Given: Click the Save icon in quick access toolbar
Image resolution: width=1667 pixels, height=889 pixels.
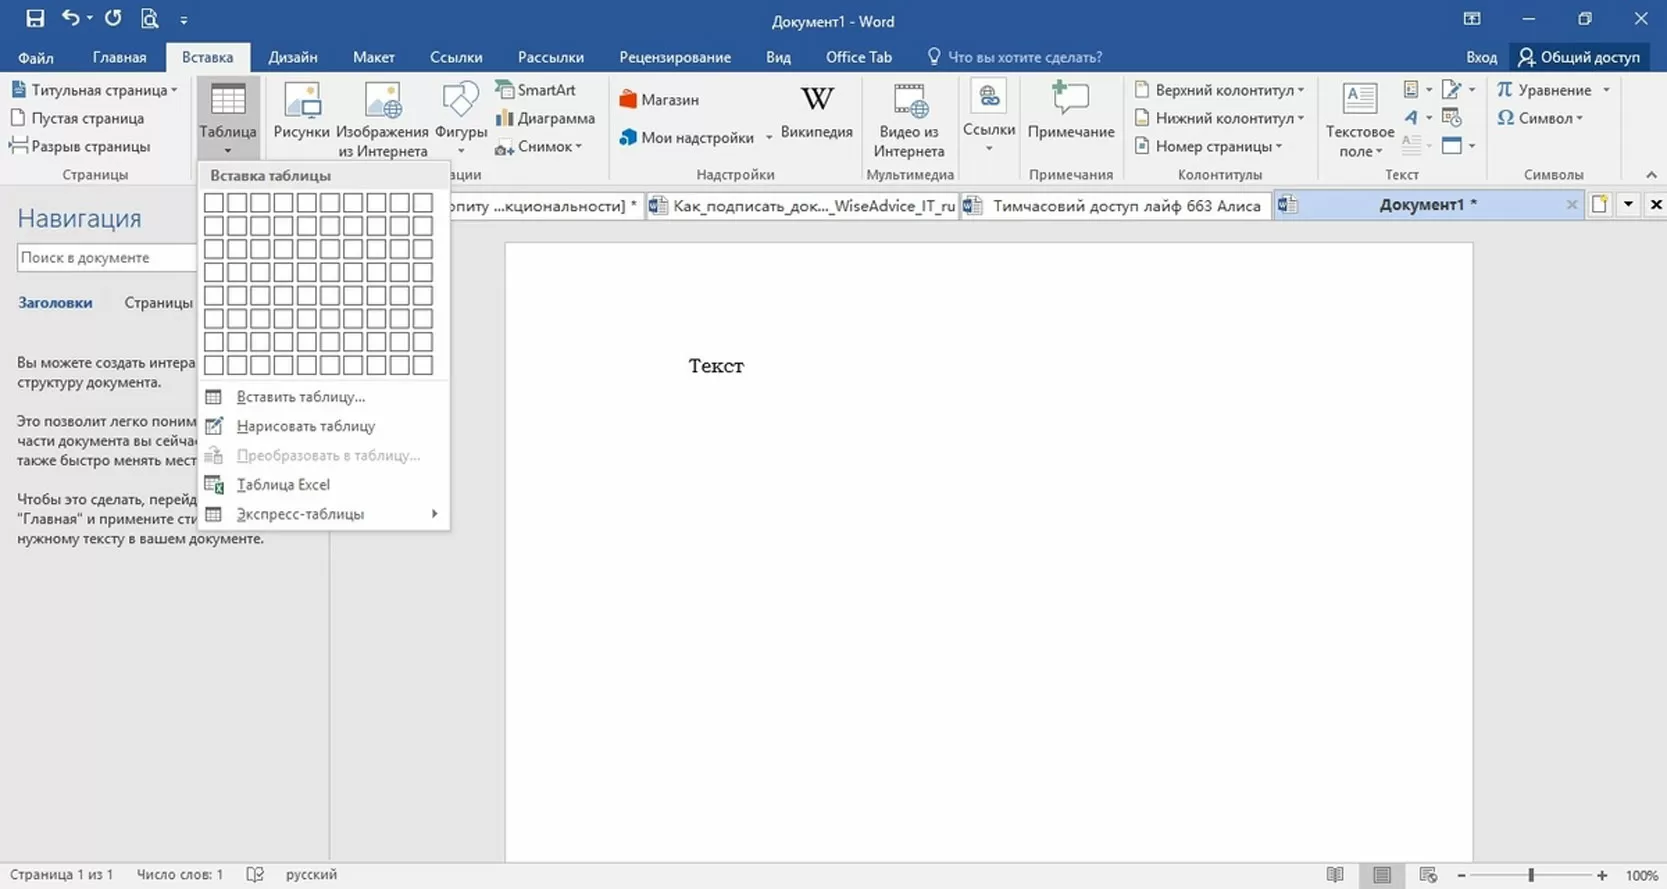Looking at the screenshot, I should [35, 18].
